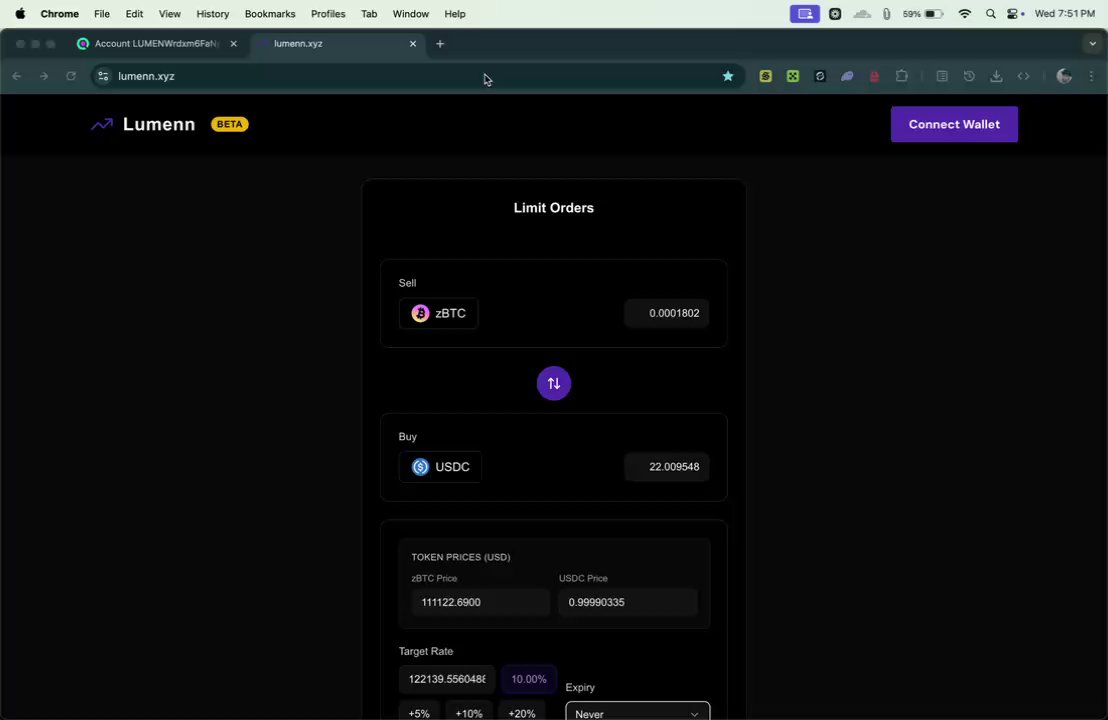1108x720 pixels.
Task: Open the purple wing-shaped extension icon
Action: [x=847, y=76]
